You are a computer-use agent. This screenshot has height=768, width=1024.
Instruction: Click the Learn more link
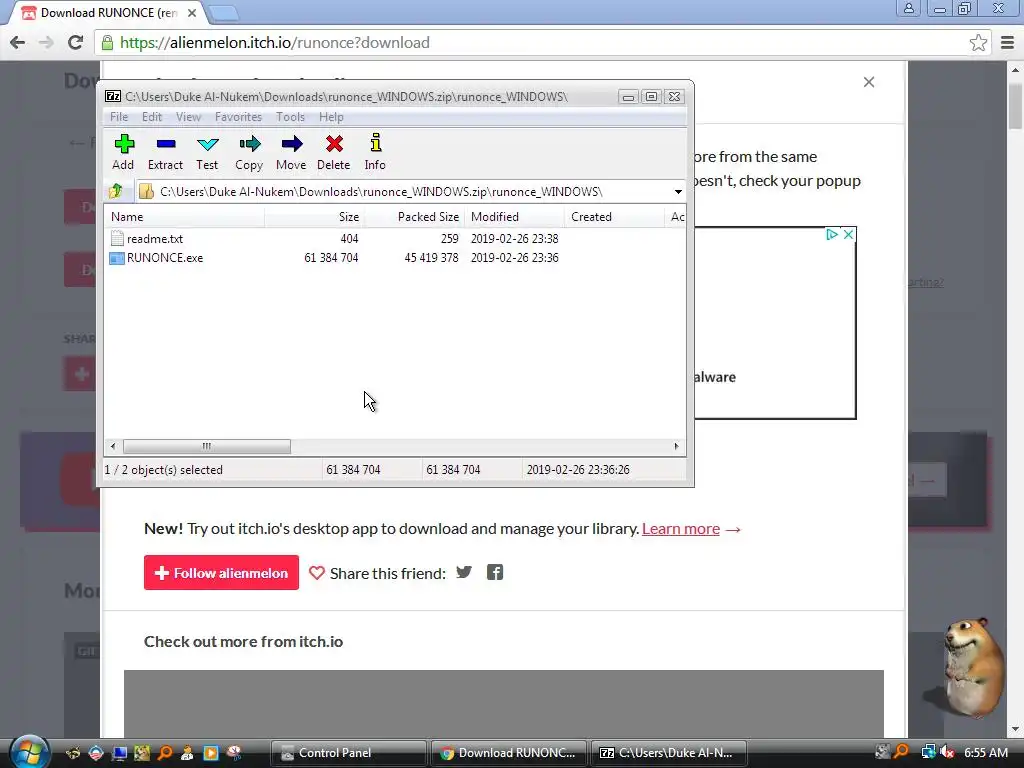[680, 528]
